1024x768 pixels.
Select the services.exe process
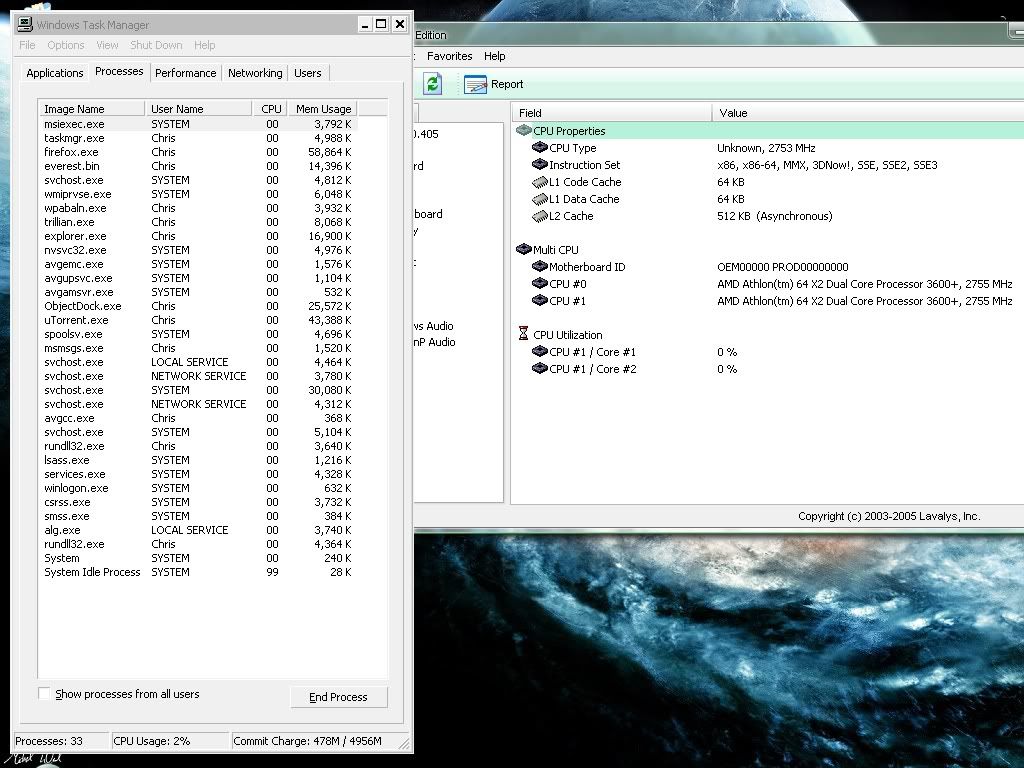199,474
